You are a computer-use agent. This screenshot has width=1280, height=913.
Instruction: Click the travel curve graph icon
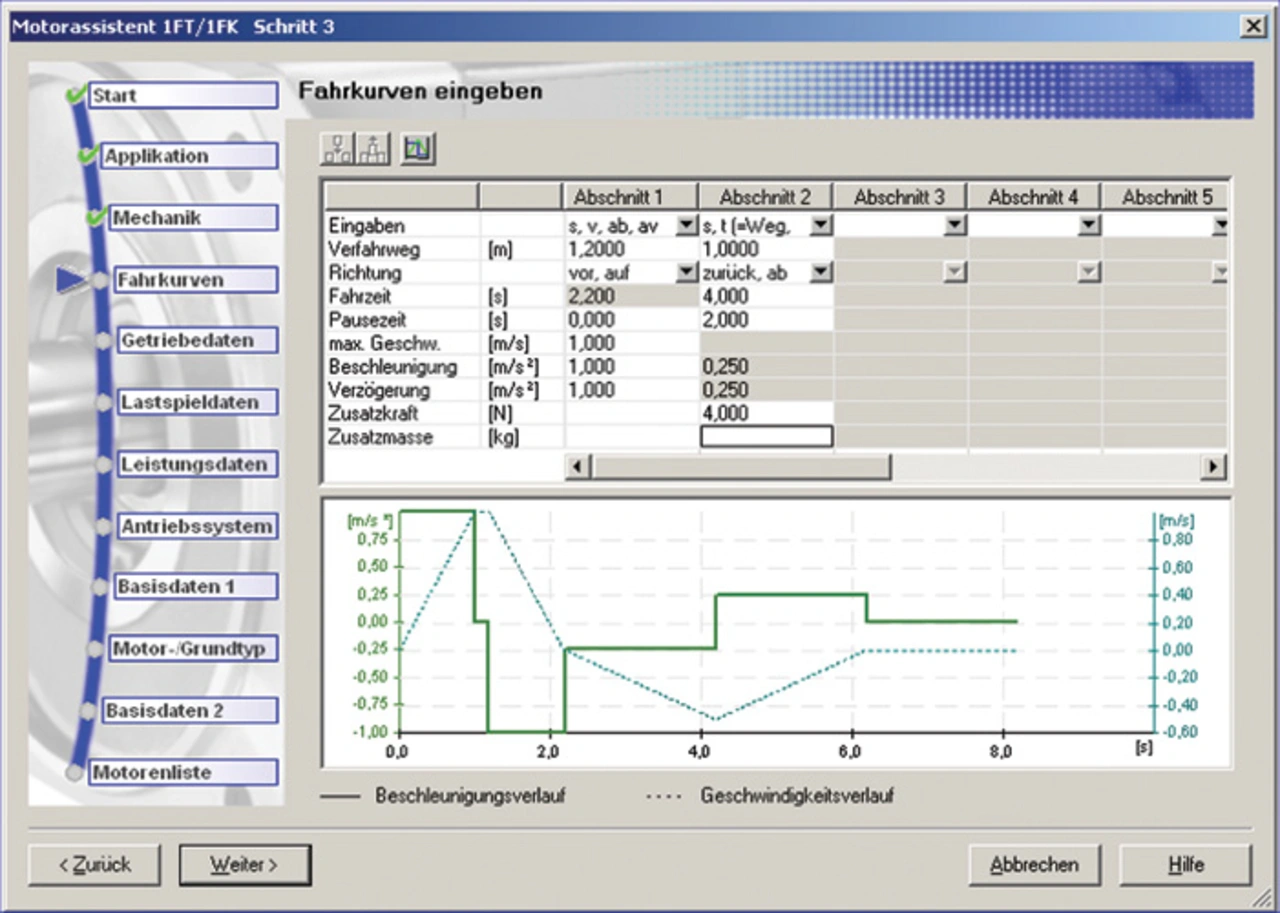(x=418, y=149)
